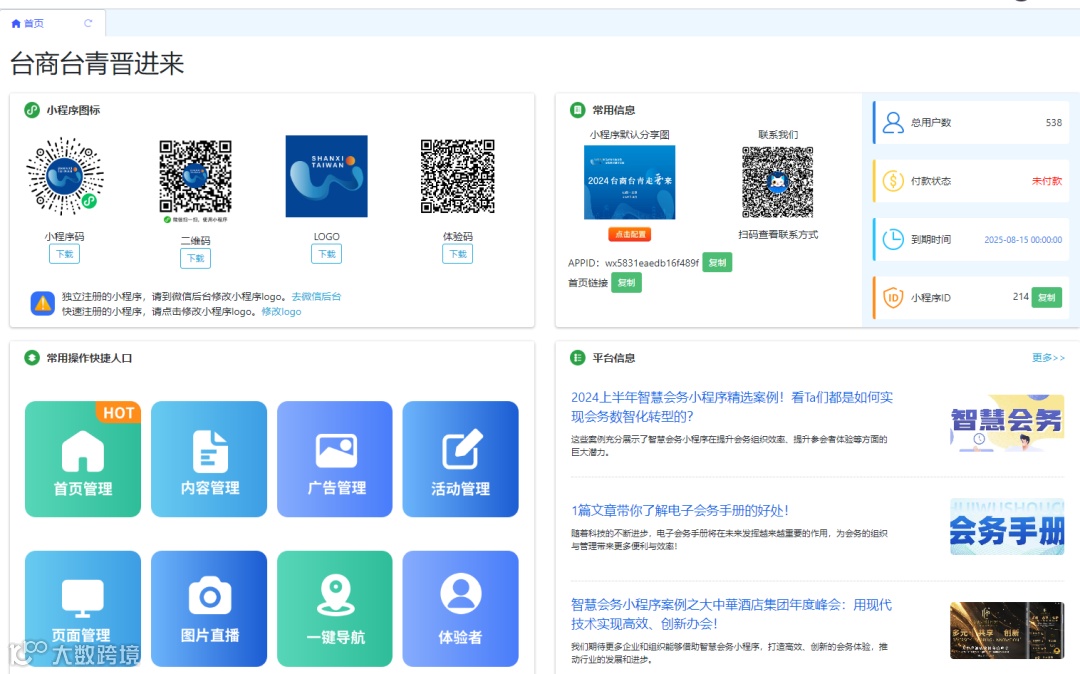The height and width of the screenshot is (674, 1080).
Task: Open the 页面管理 shortcut tile
Action: click(x=83, y=609)
